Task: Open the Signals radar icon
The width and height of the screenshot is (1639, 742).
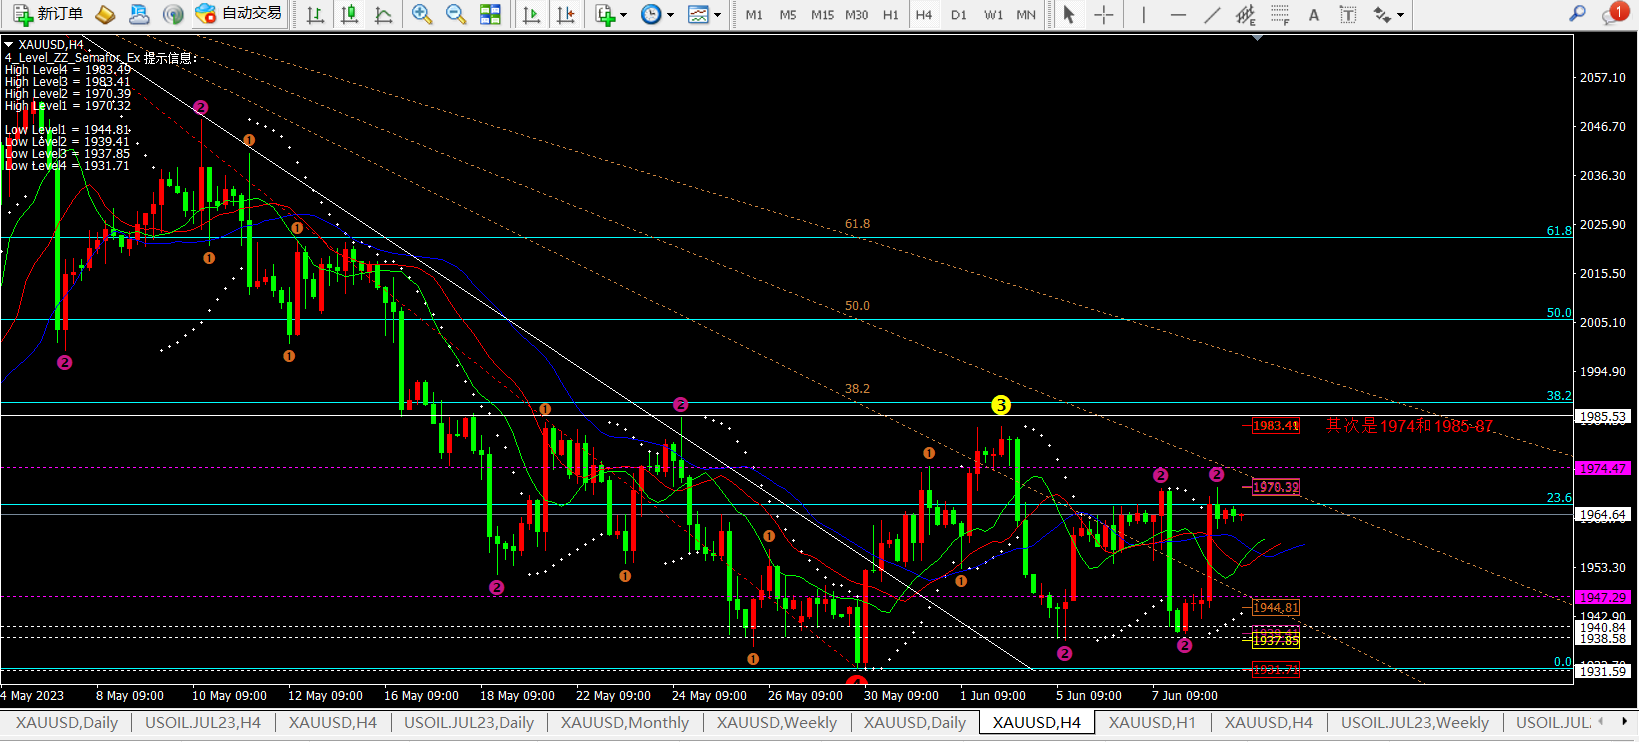Action: point(173,14)
